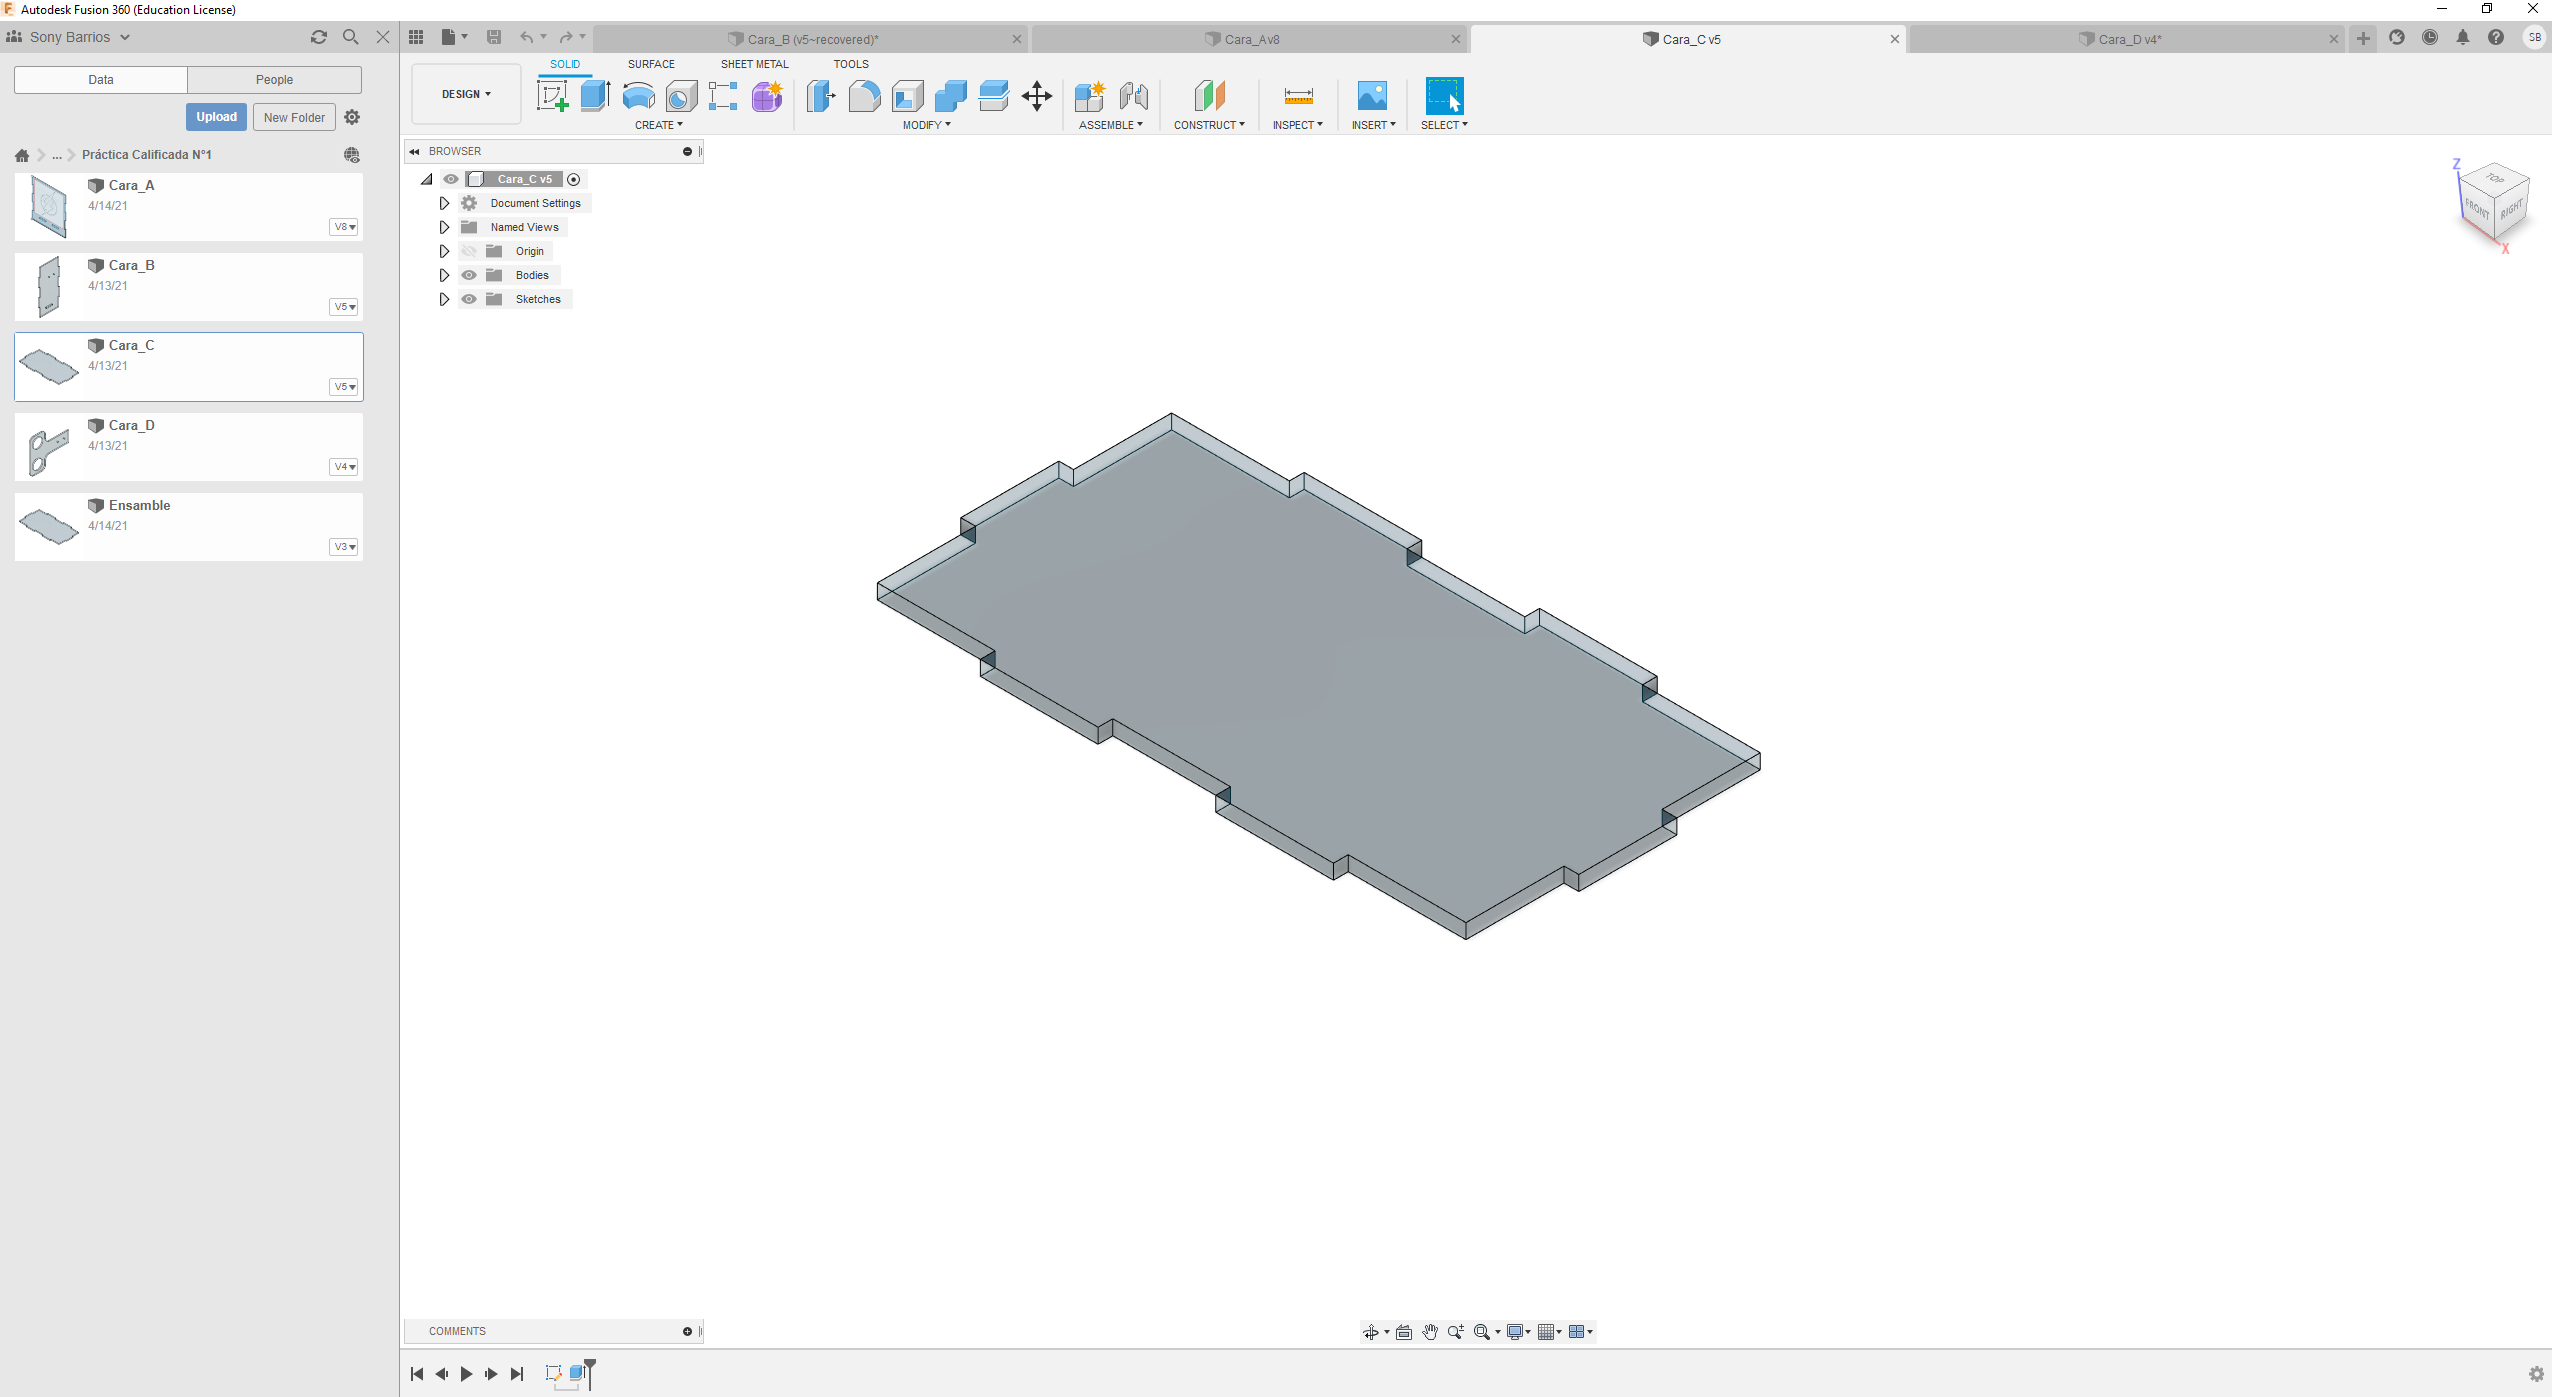2552x1397 pixels.
Task: Click the New Folder button
Action: coord(294,117)
